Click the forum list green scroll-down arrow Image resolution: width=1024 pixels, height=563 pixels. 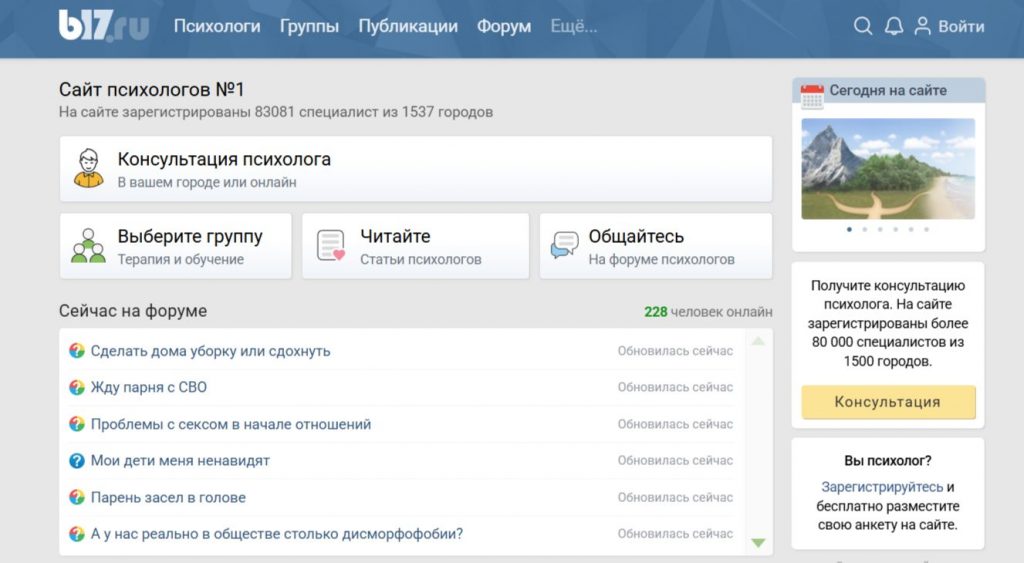[x=758, y=543]
